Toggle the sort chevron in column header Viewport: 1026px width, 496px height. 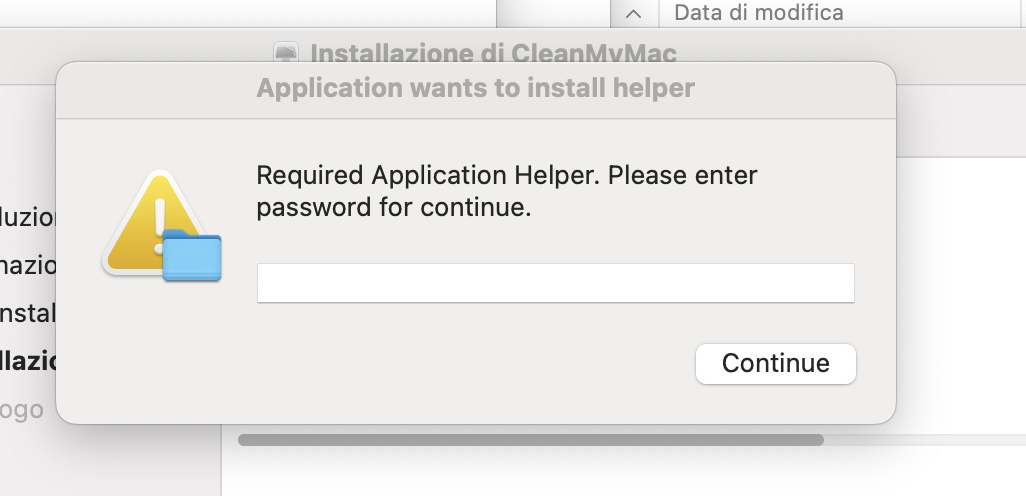[x=633, y=13]
